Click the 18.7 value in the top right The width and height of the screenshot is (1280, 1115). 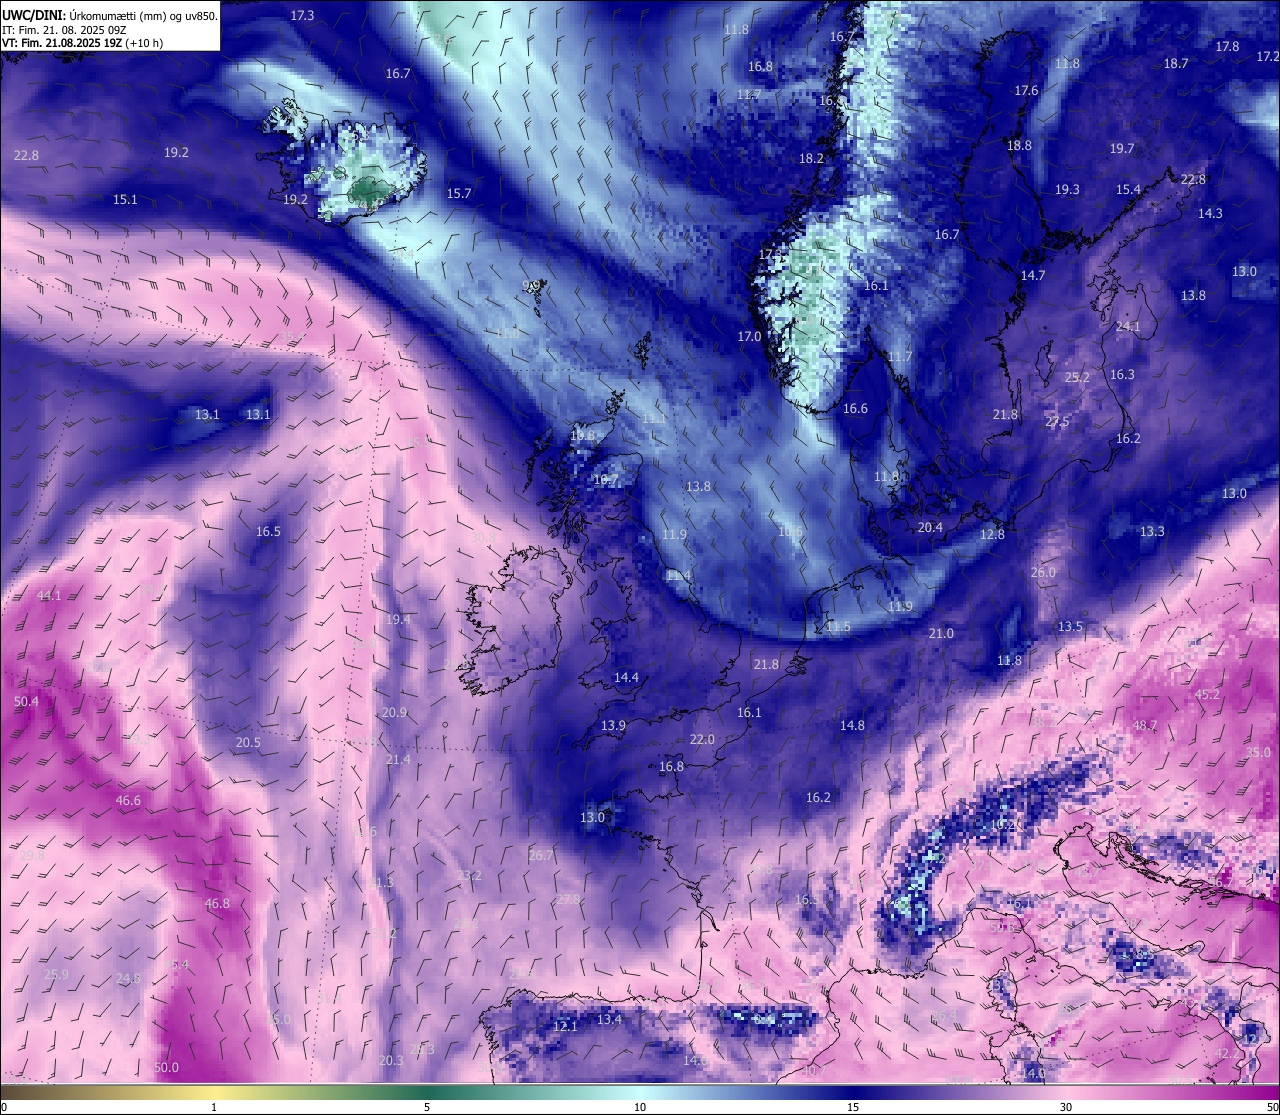[1176, 64]
